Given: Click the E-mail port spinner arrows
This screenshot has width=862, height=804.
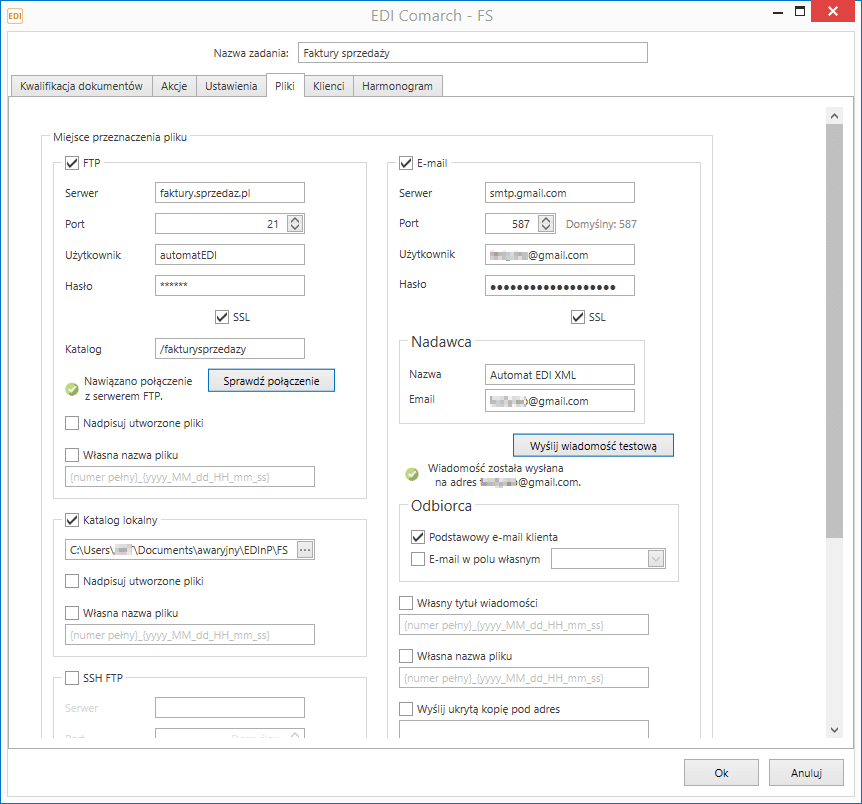Looking at the screenshot, I should [546, 223].
